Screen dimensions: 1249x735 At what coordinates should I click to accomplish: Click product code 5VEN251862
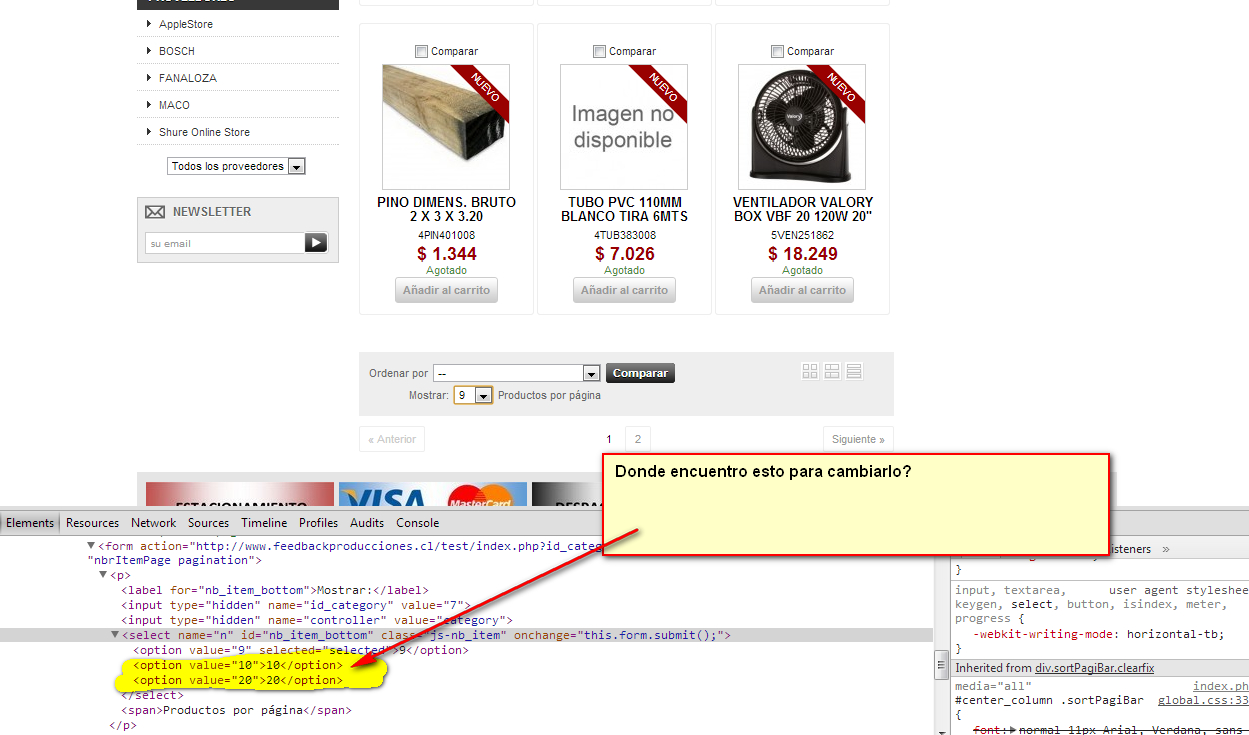click(802, 236)
